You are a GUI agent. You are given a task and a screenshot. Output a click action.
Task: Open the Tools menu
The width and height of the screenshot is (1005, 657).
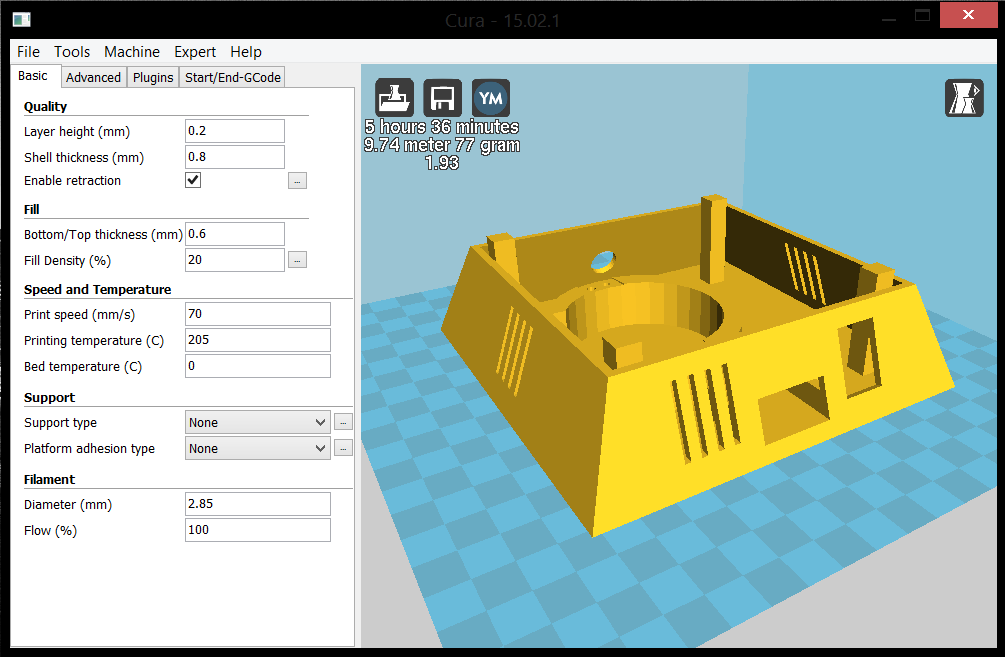[72, 52]
